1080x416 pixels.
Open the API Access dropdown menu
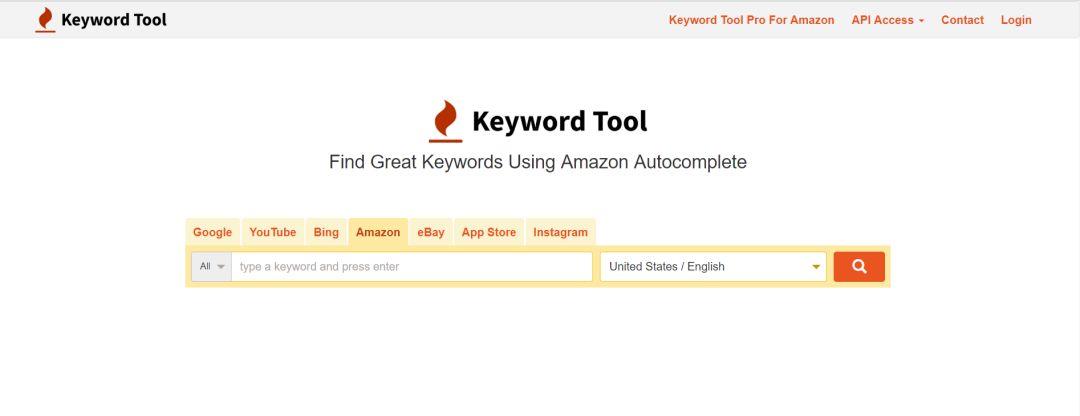(x=888, y=20)
